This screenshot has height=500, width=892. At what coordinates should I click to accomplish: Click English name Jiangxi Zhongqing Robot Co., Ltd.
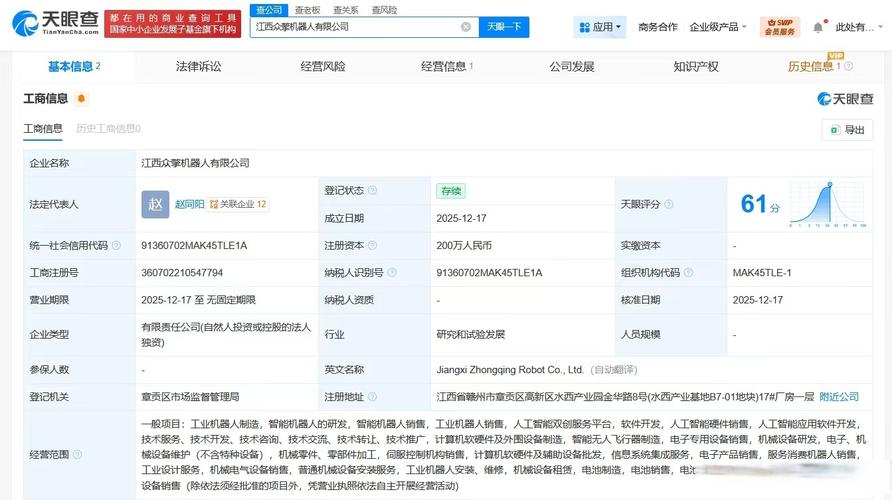pyautogui.click(x=510, y=370)
